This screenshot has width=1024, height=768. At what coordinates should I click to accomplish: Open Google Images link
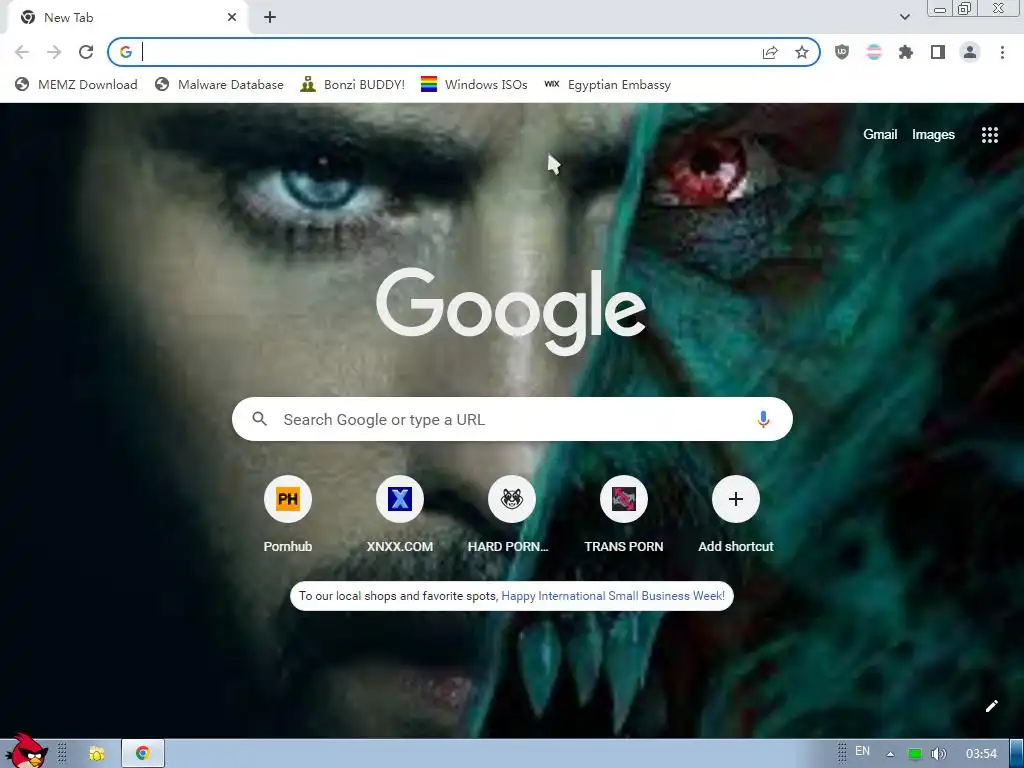pyautogui.click(x=933, y=135)
